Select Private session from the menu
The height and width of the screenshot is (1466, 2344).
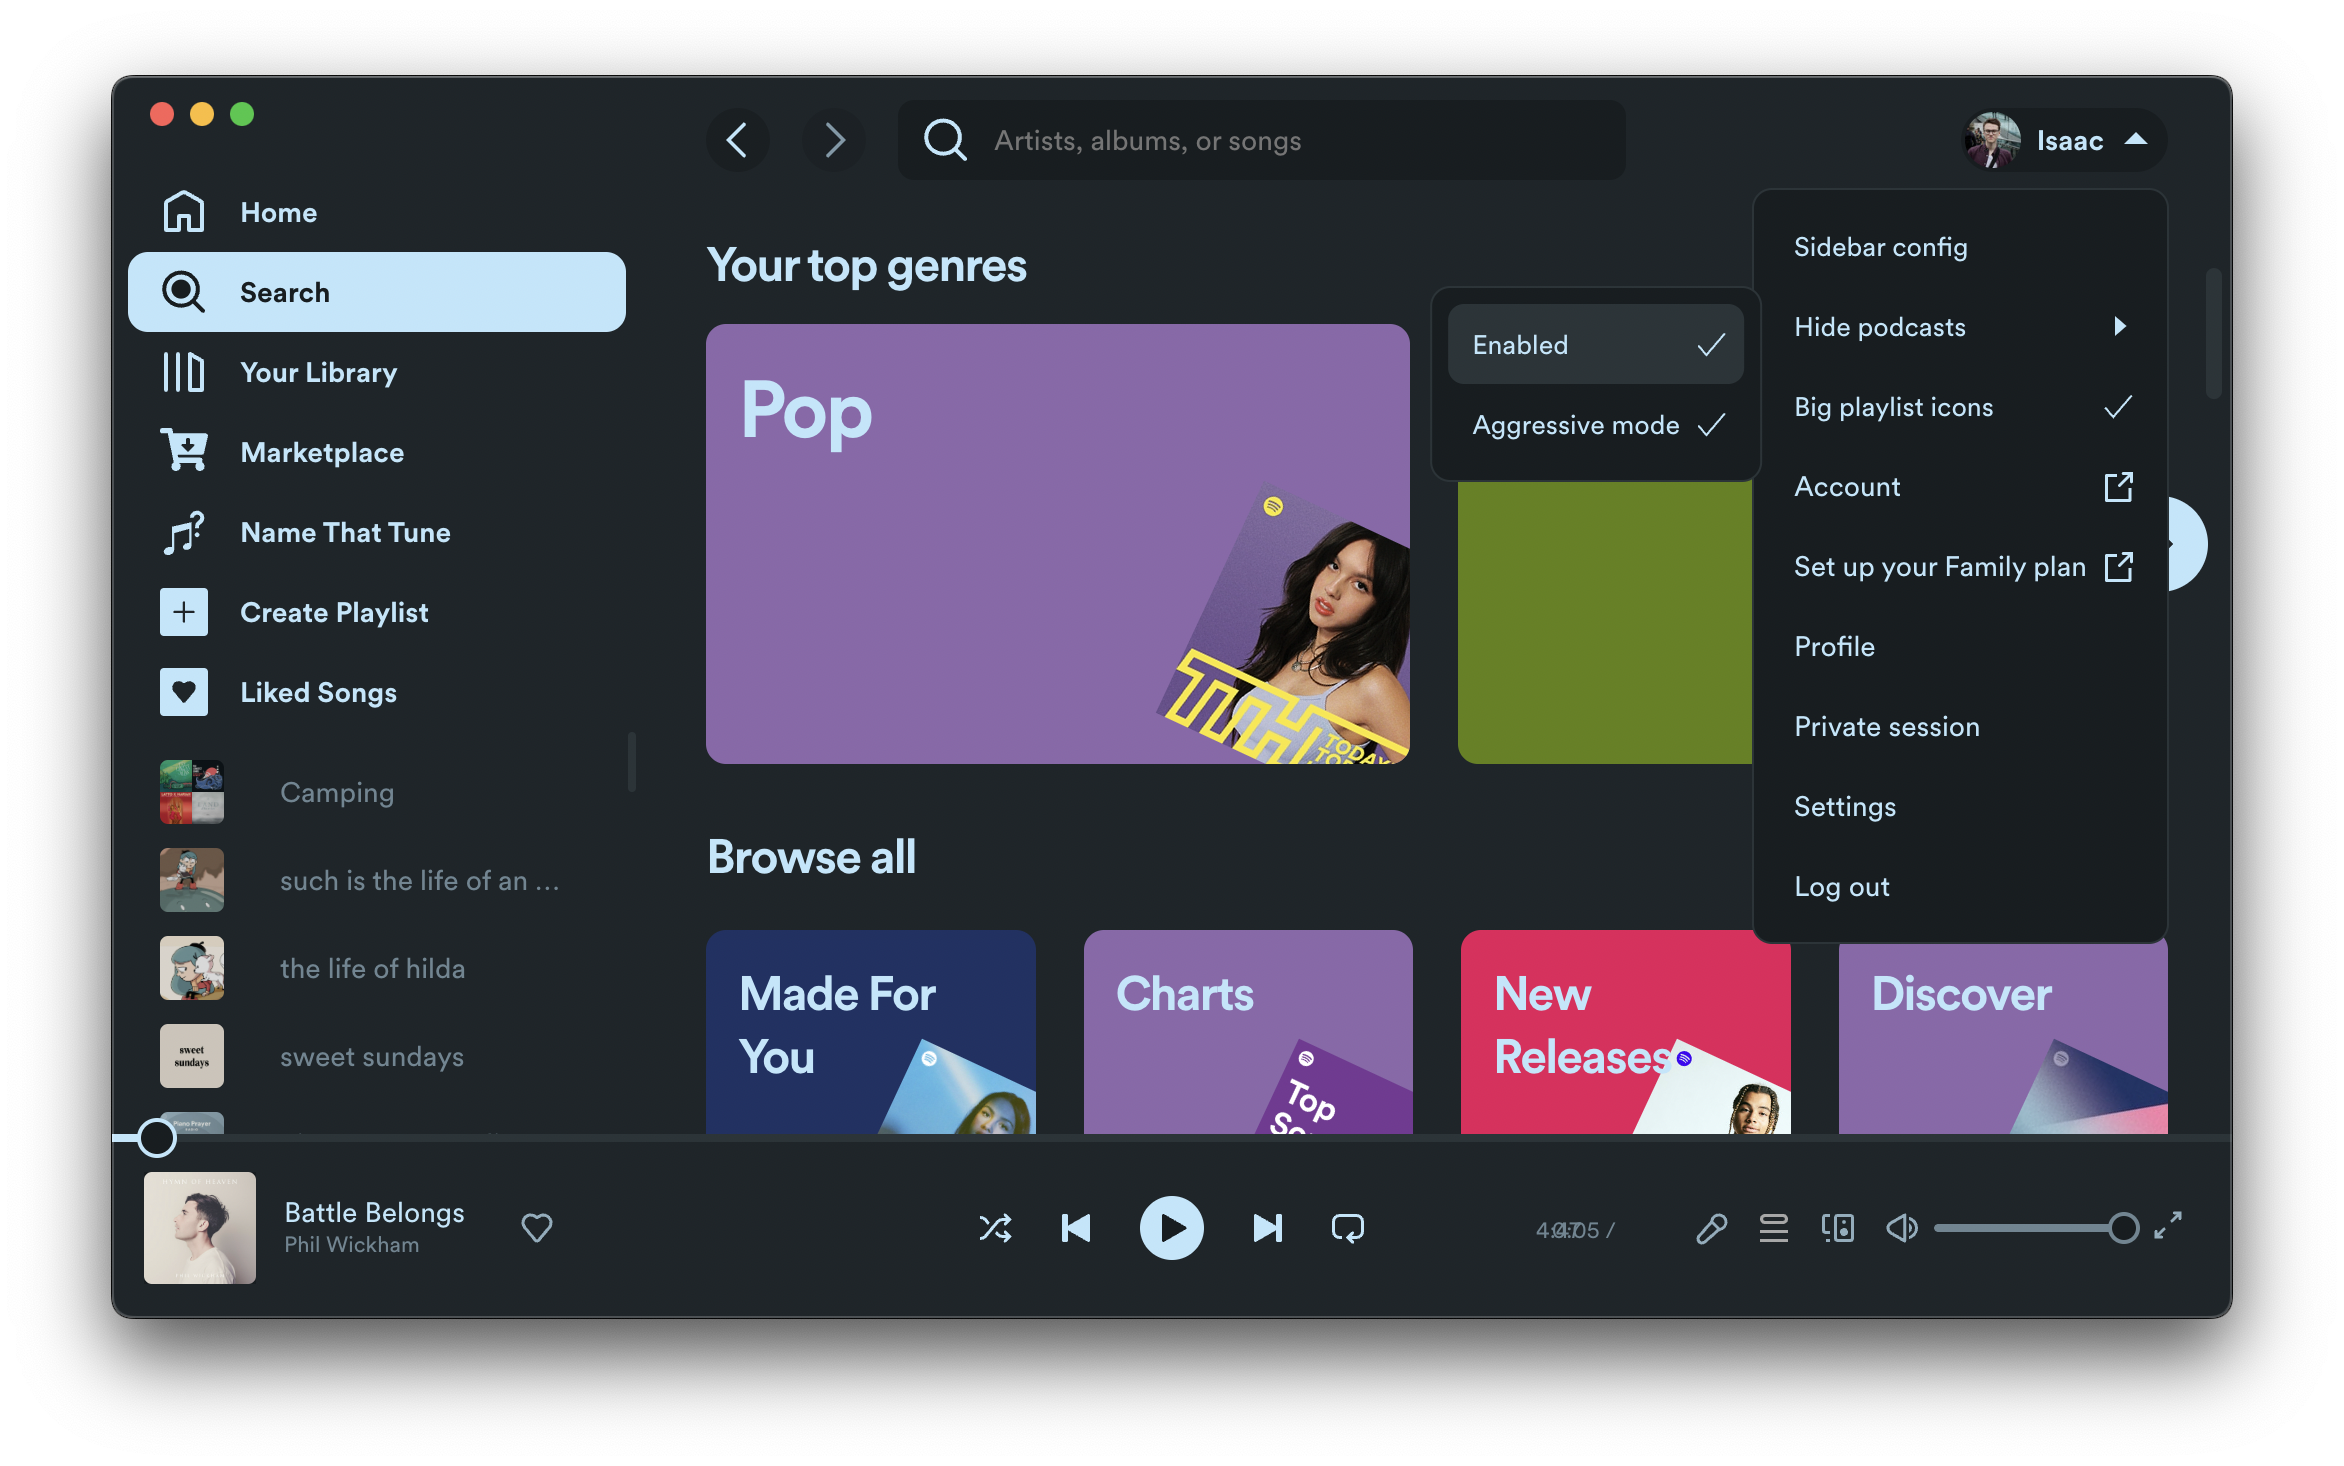pos(1887,727)
